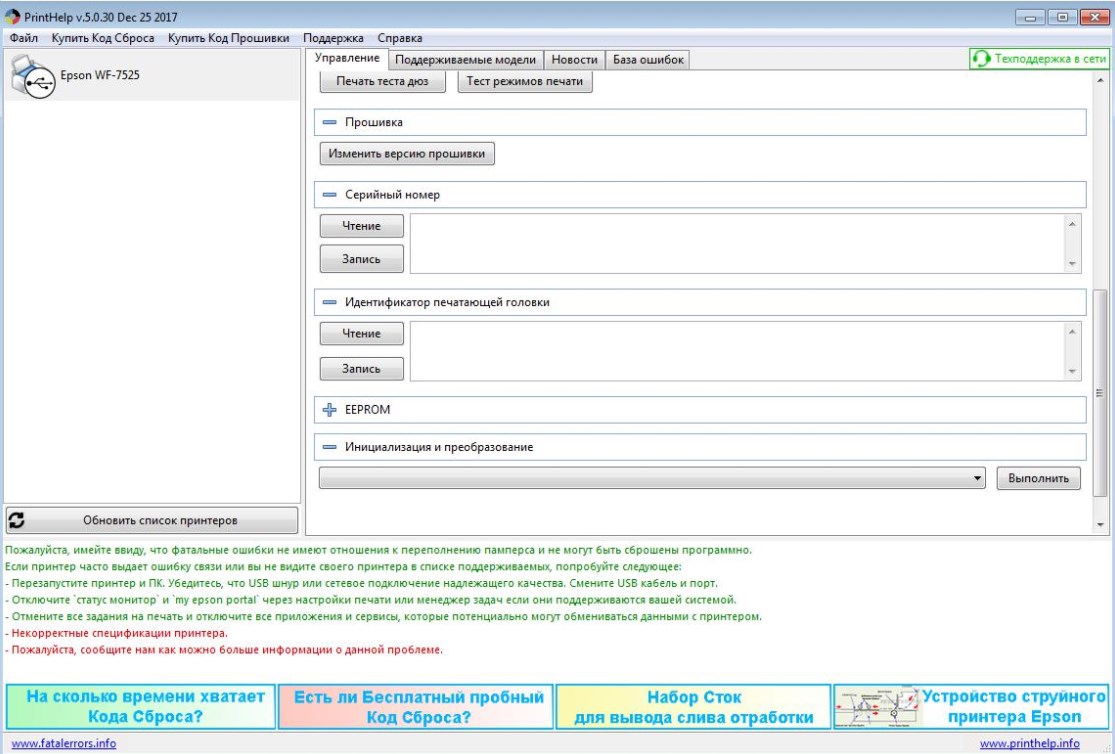Open banner Есть ли Бесплатный пробный Код Сброса

coord(418,707)
